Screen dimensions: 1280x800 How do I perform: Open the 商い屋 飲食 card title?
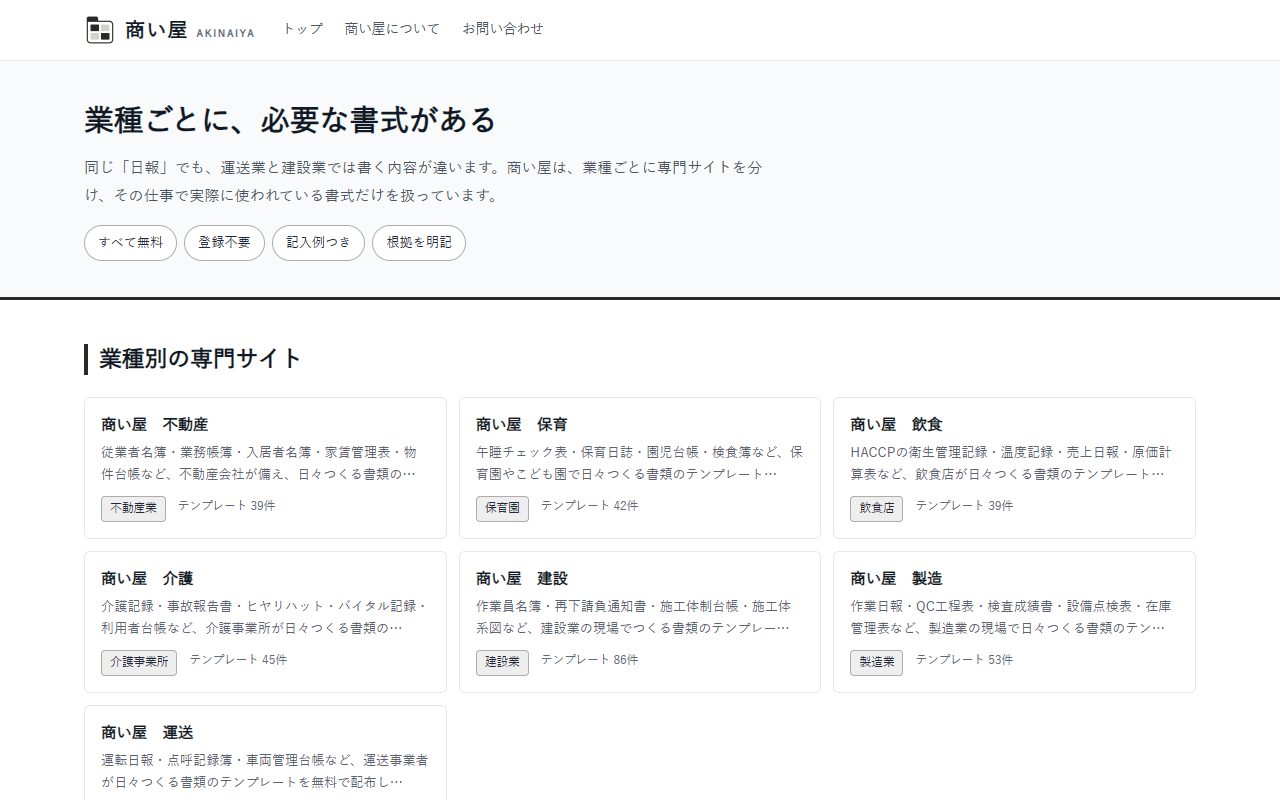point(896,424)
